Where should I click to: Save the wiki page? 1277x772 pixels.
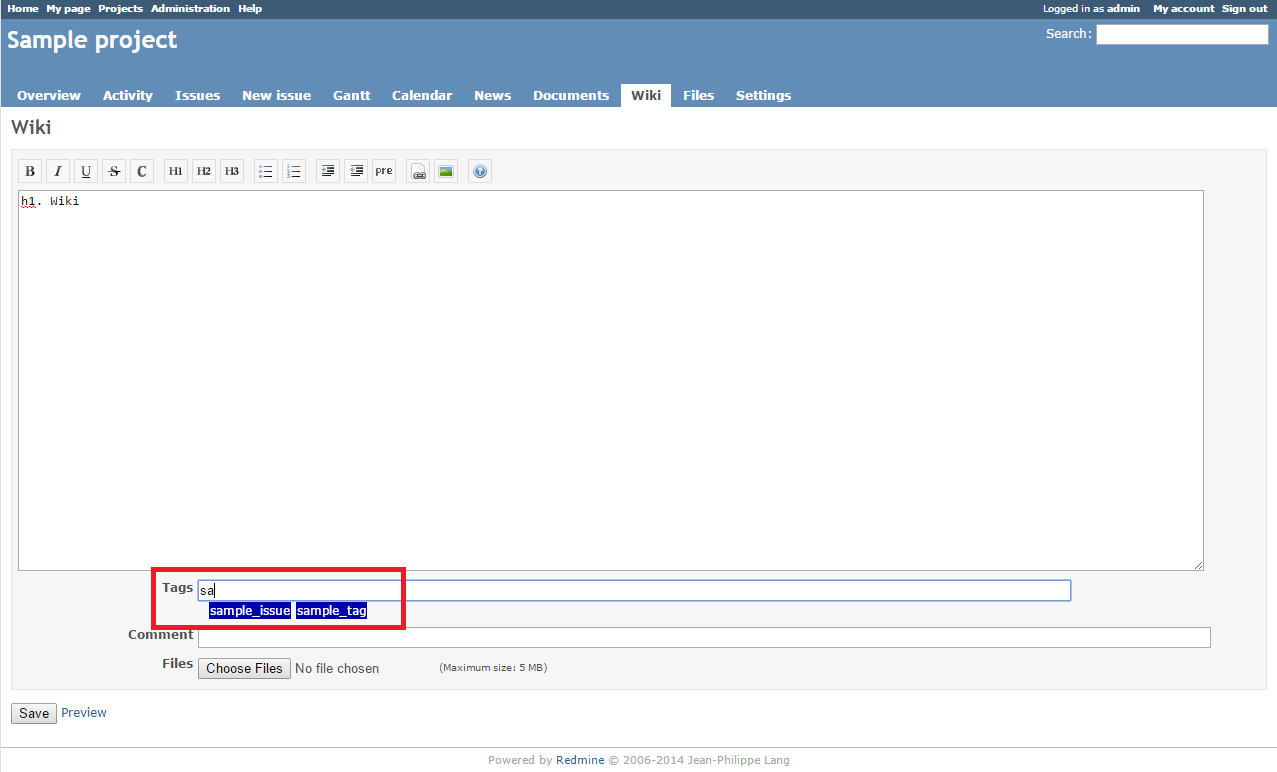tap(34, 713)
